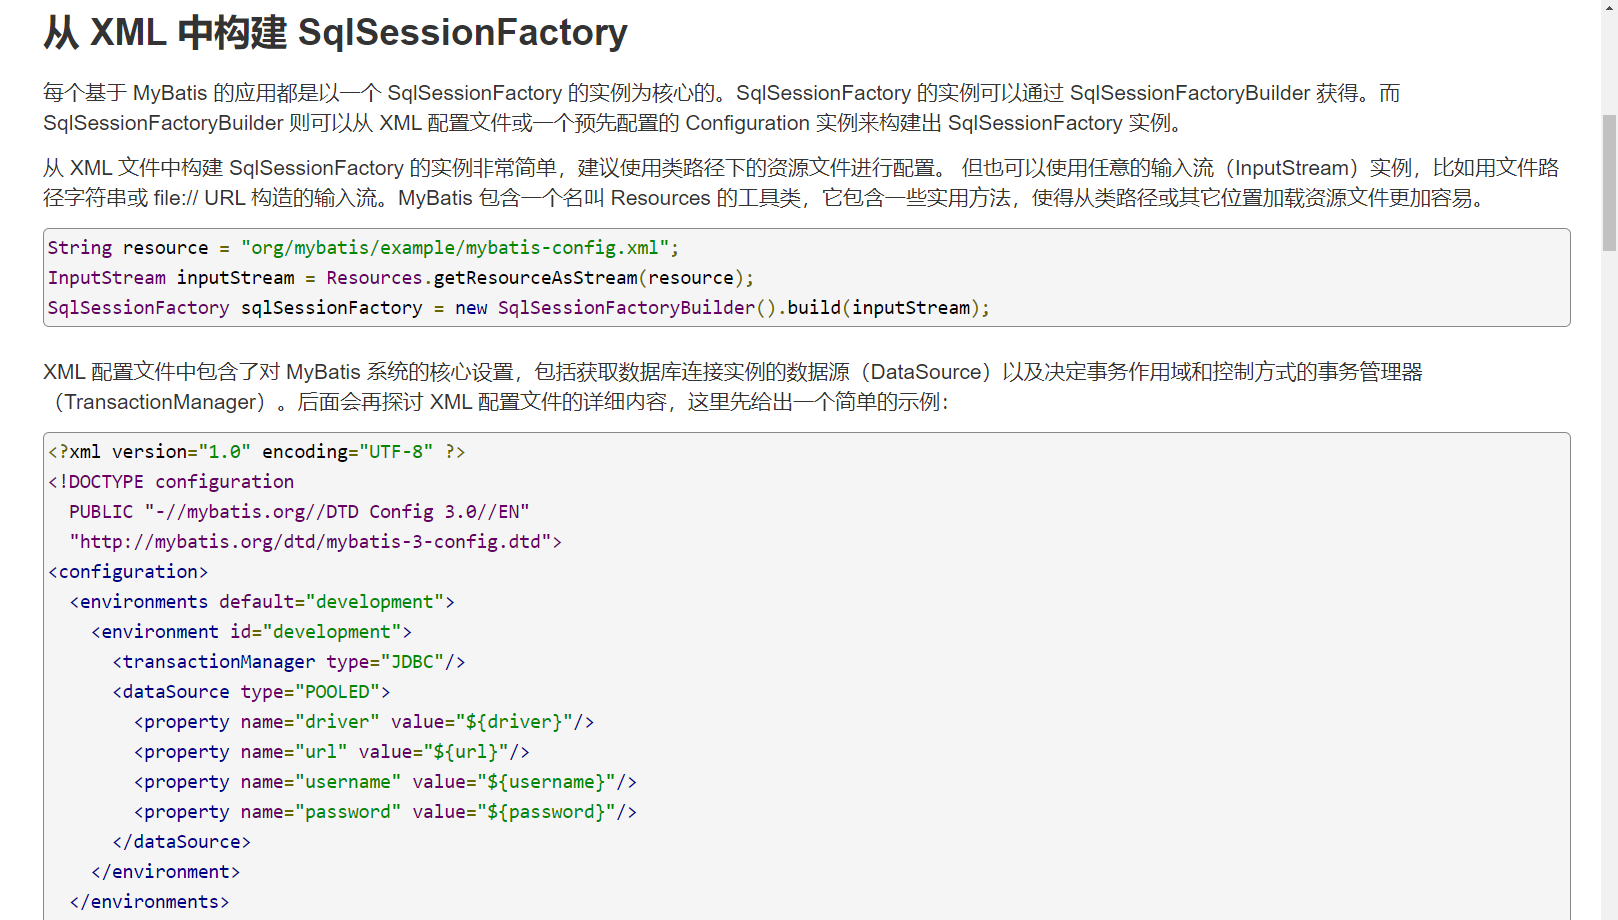Click the transactionManager type="JDBC" line
This screenshot has height=920, width=1618.
[x=289, y=662]
